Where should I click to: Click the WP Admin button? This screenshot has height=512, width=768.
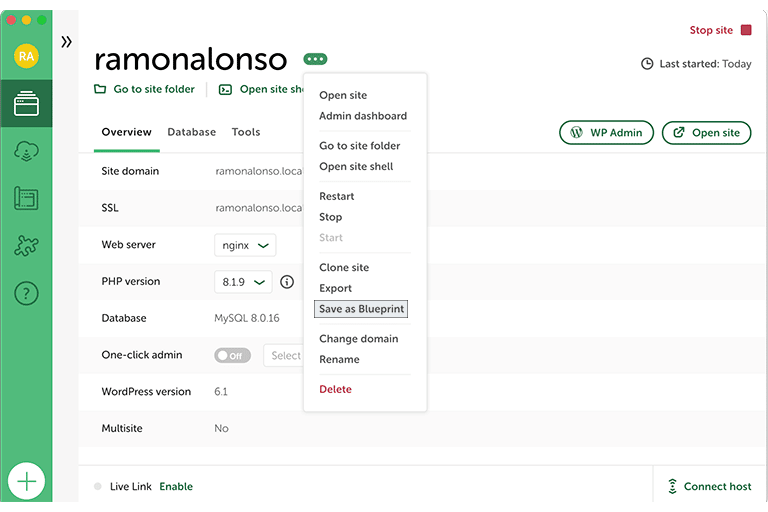(606, 133)
